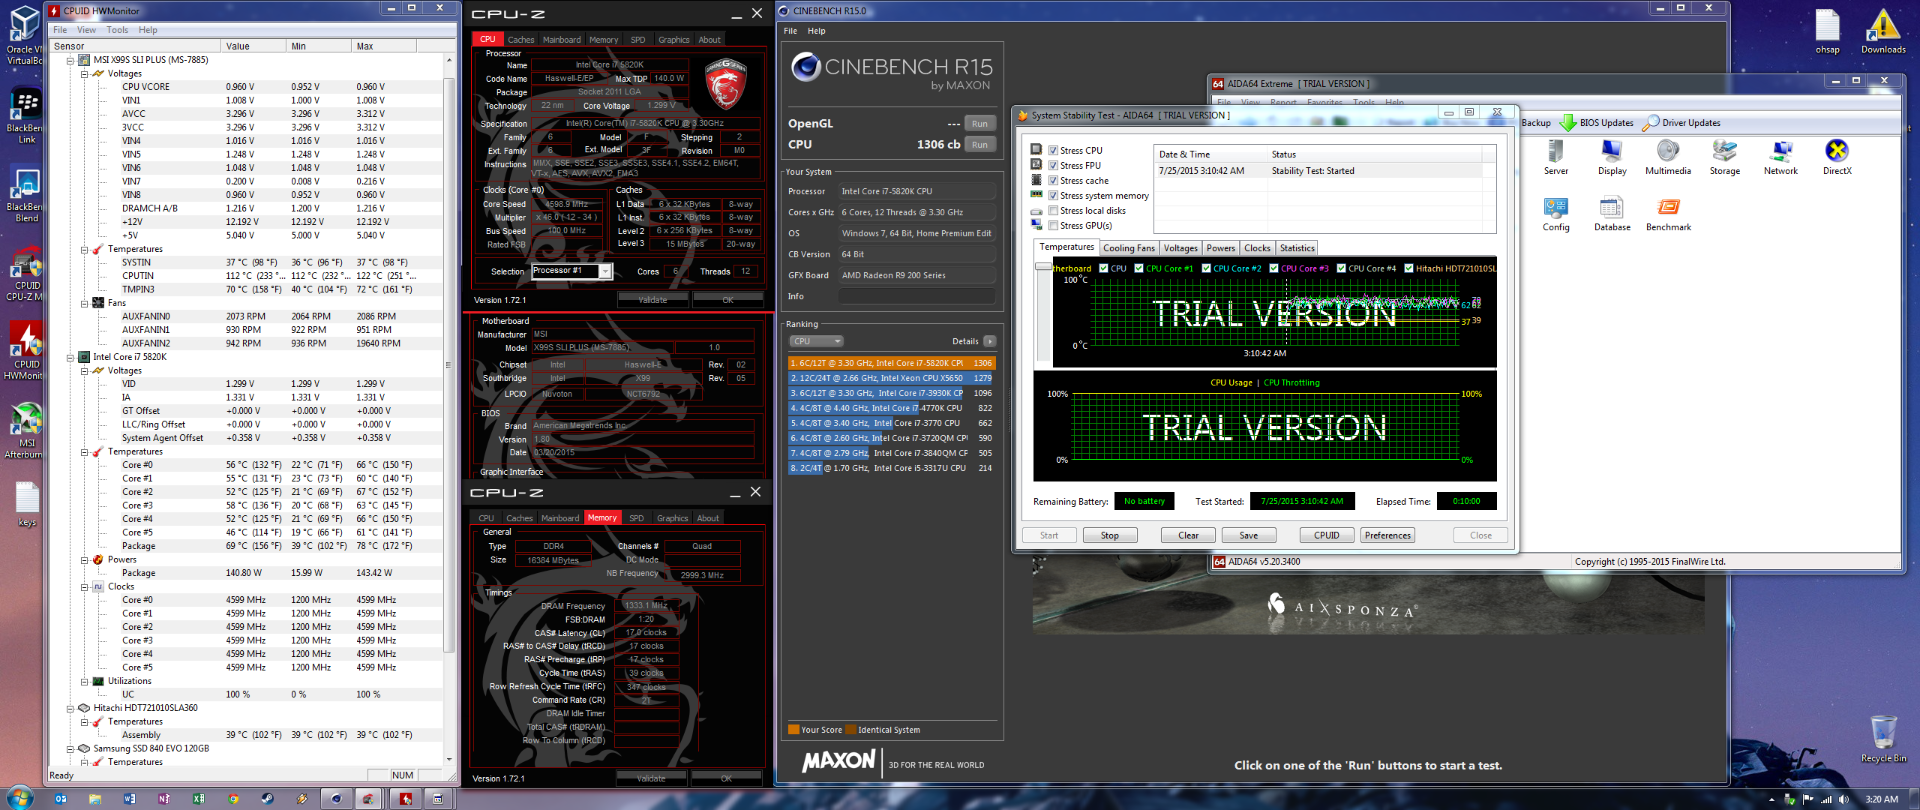This screenshot has height=810, width=1920.
Task: Open Excel from the taskbar
Action: click(198, 799)
